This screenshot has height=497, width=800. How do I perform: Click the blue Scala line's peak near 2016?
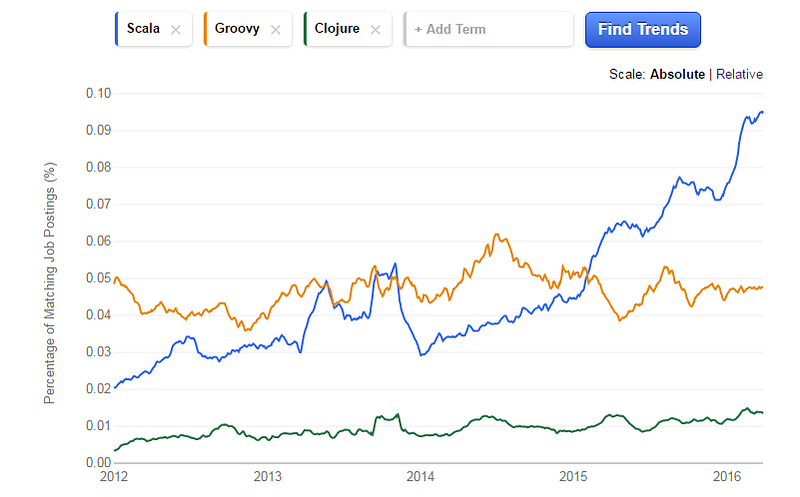[760, 112]
